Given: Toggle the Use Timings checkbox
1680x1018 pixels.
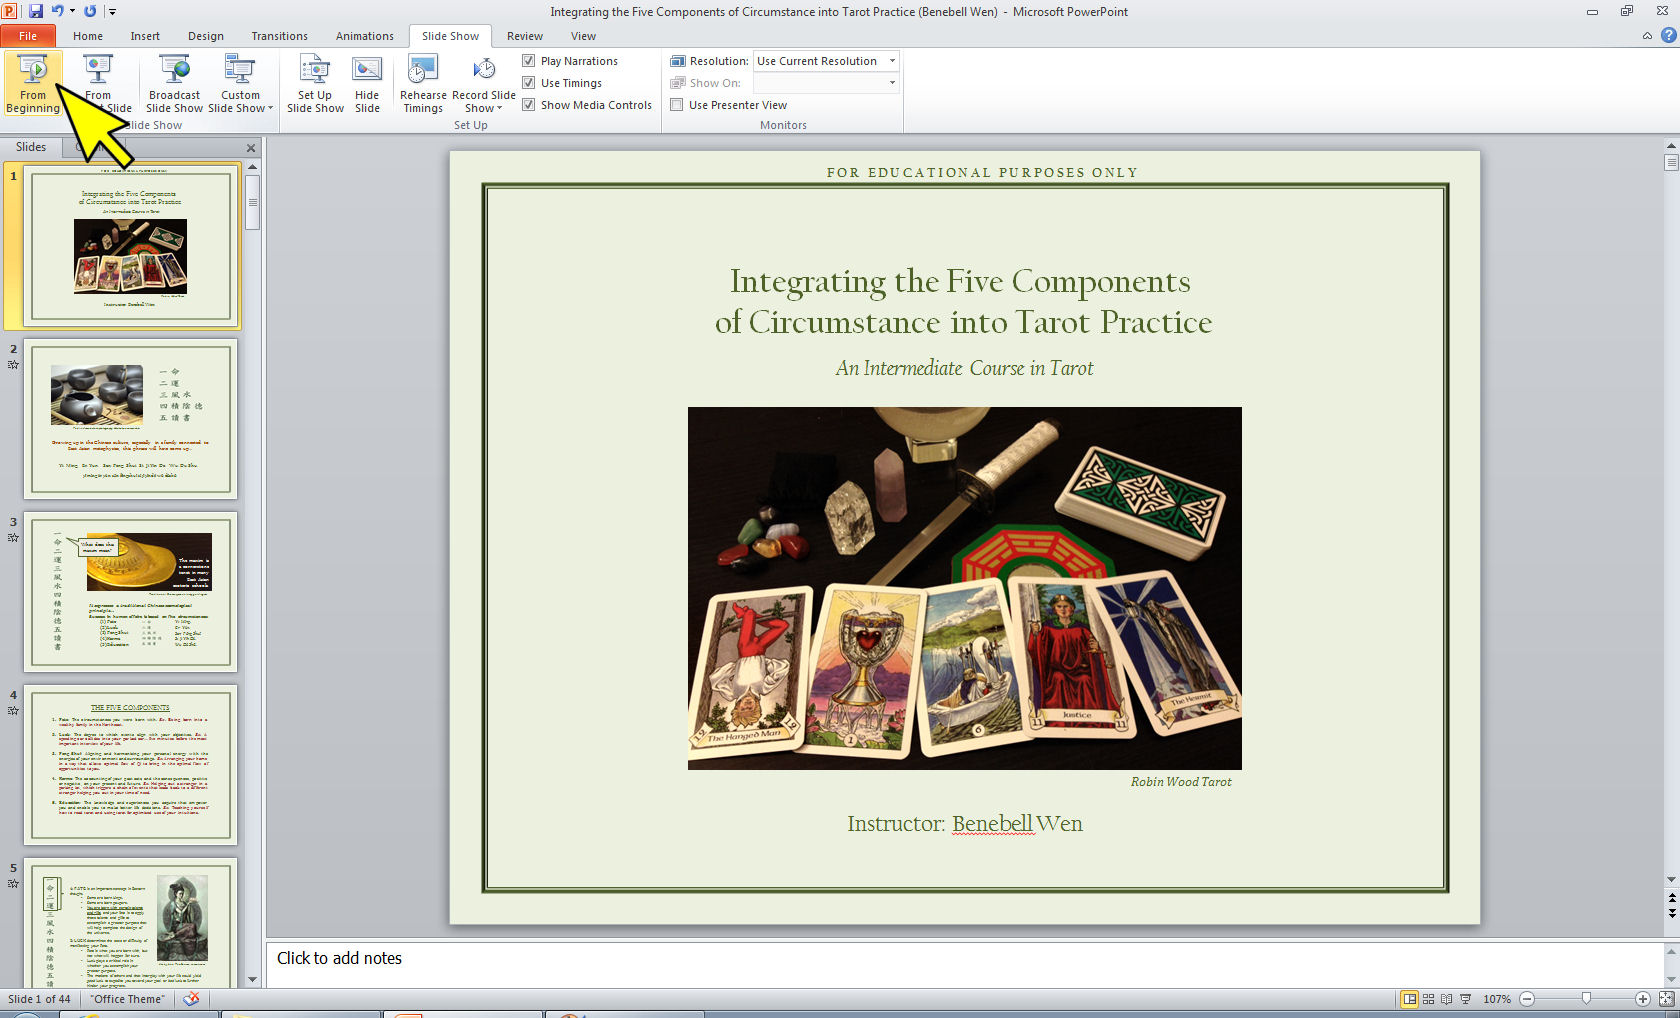Looking at the screenshot, I should point(529,83).
